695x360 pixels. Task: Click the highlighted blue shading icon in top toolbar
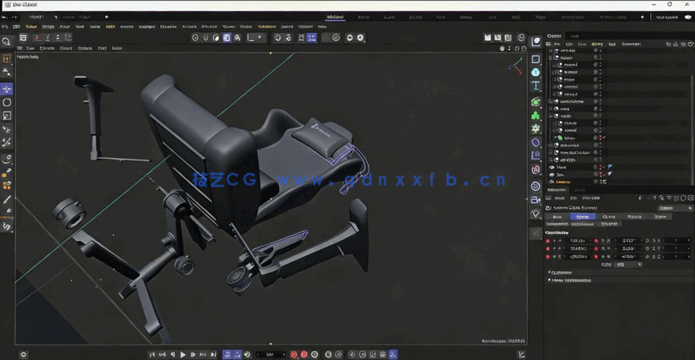227,38
